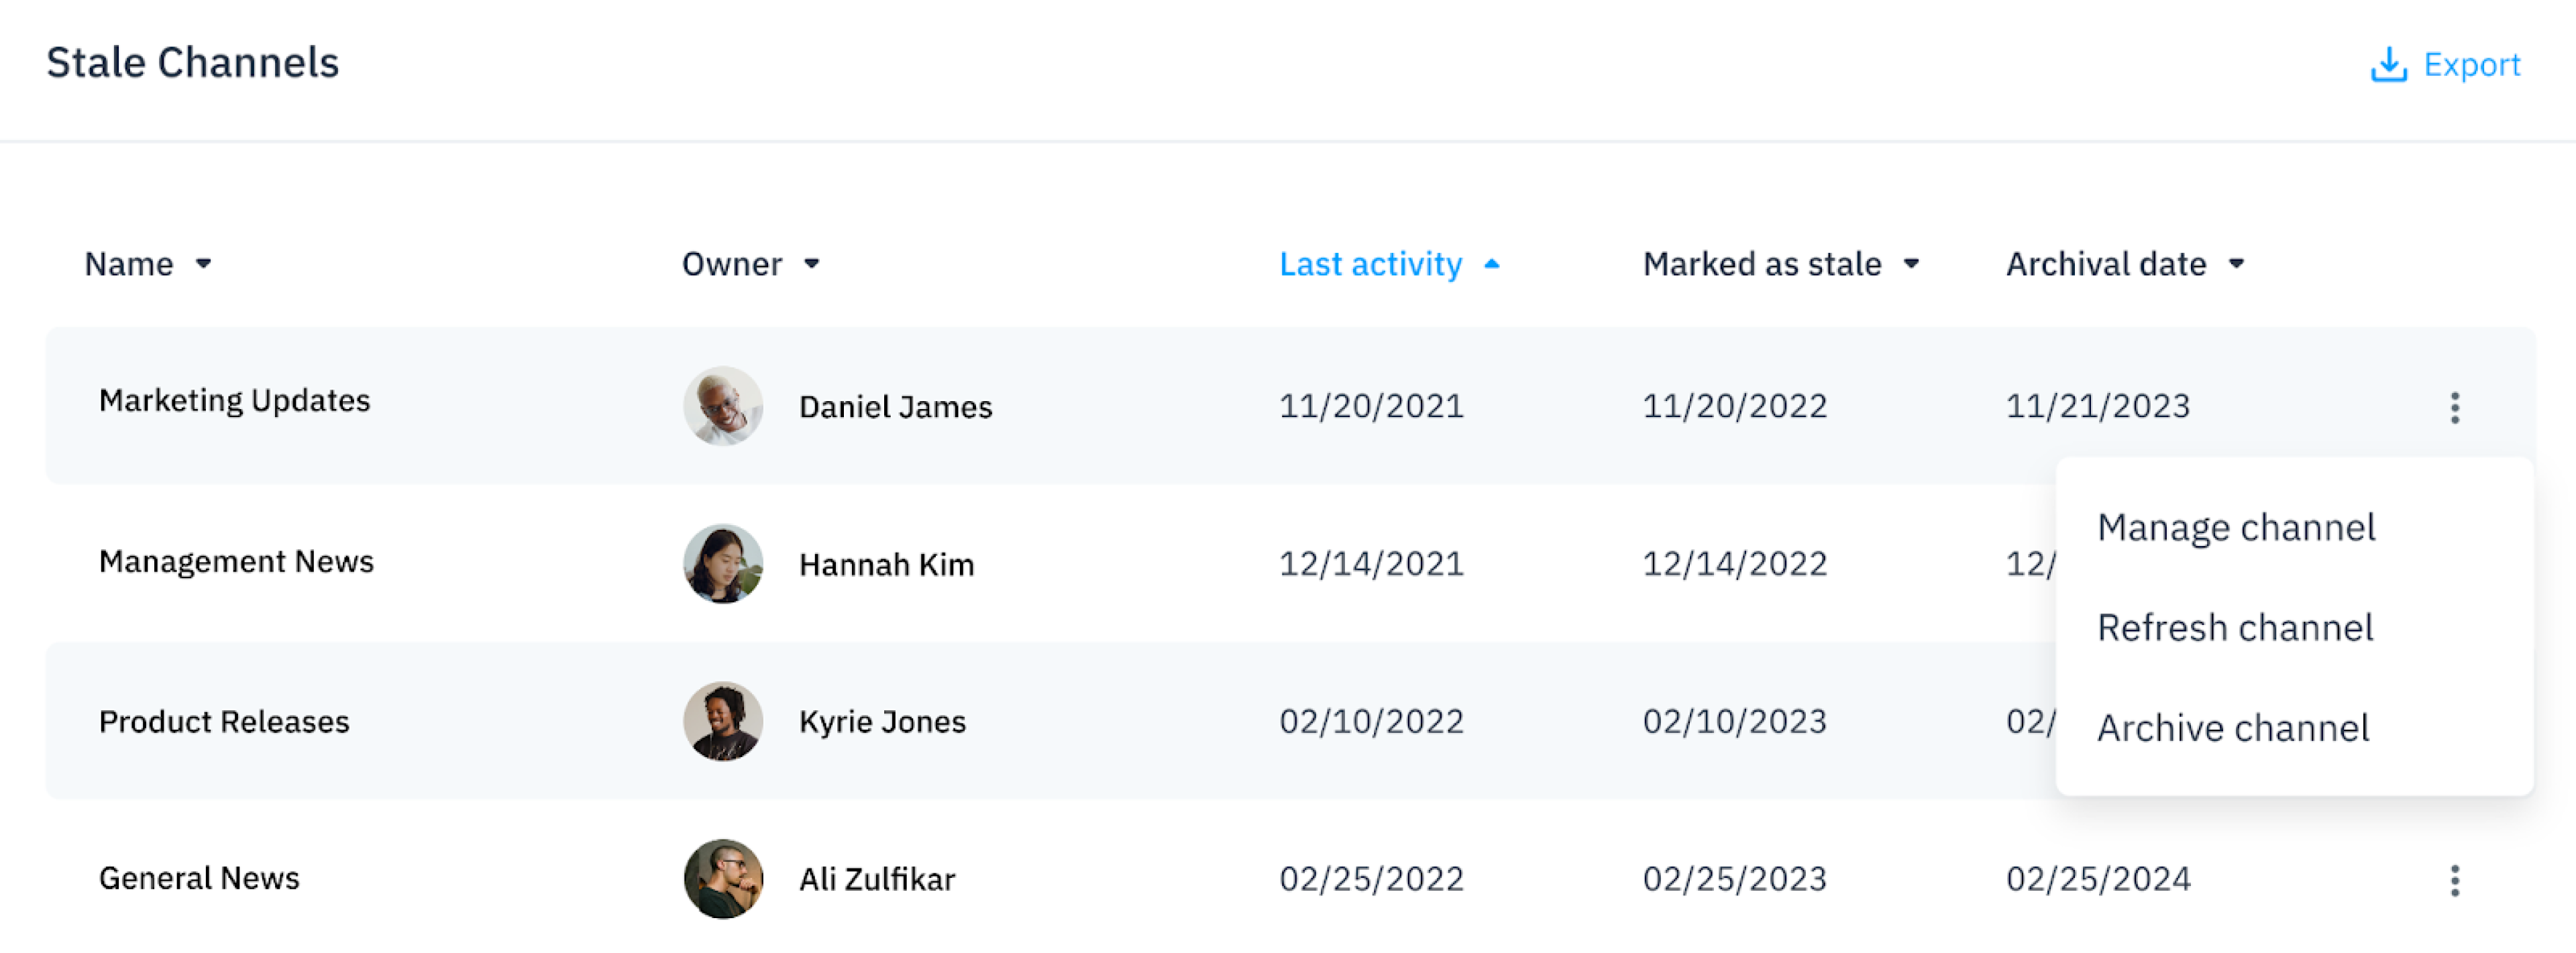Click Hannah Kim profile picture
The width and height of the screenshot is (2576, 953).
coord(723,564)
